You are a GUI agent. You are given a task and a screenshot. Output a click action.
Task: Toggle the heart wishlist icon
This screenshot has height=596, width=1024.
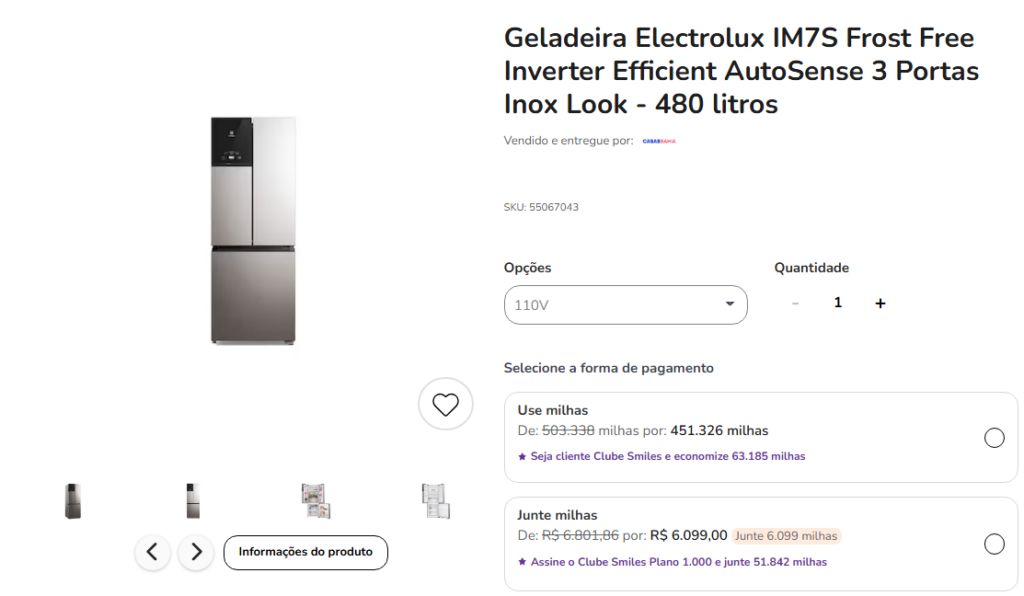coord(445,404)
